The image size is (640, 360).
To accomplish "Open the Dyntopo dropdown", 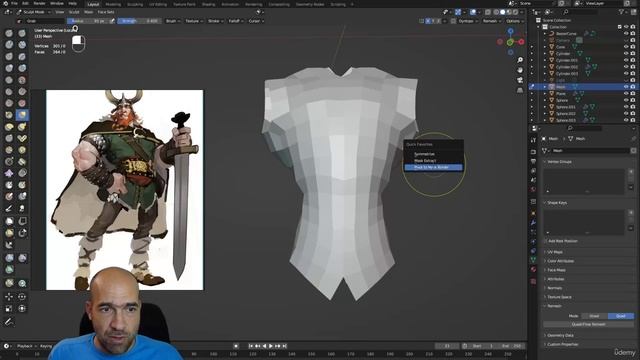I will tap(468, 21).
